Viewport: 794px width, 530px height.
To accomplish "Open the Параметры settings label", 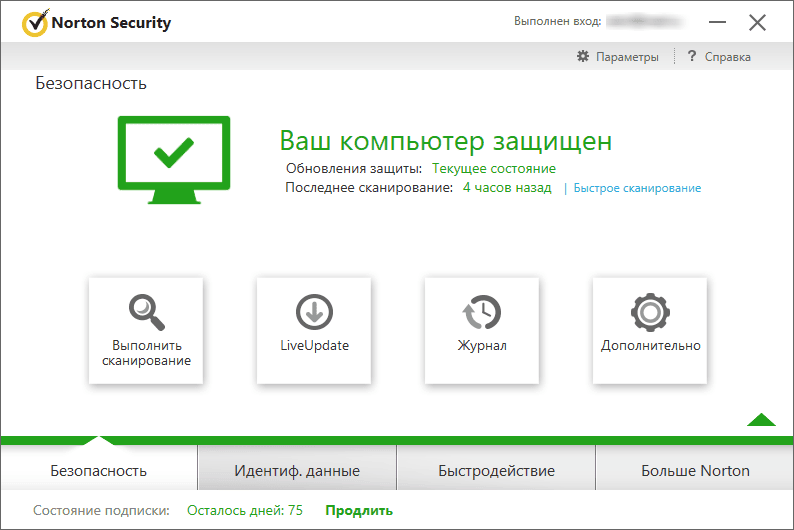I will pyautogui.click(x=627, y=57).
